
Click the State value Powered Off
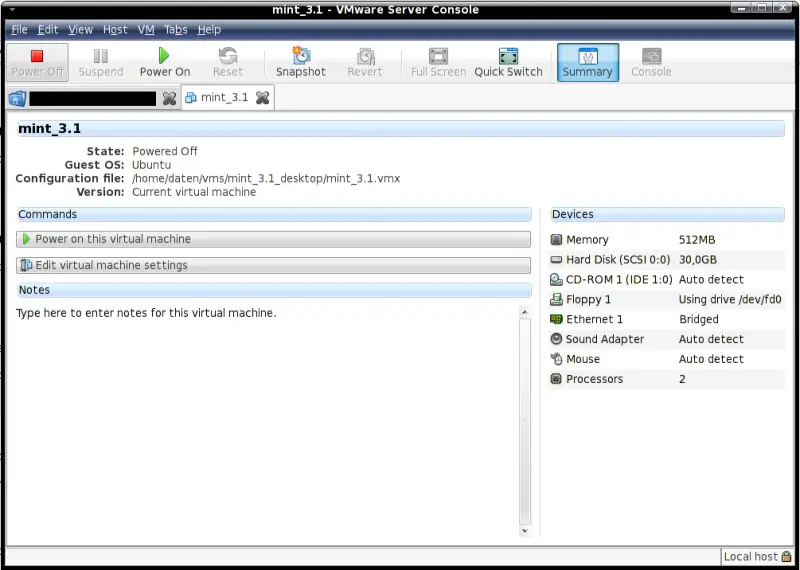pos(165,151)
